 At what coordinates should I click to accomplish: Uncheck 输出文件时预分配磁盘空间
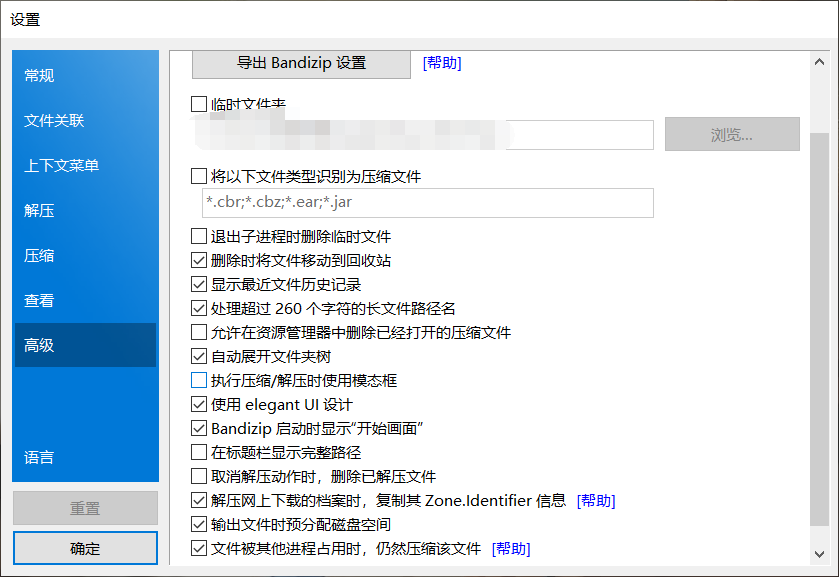point(199,525)
